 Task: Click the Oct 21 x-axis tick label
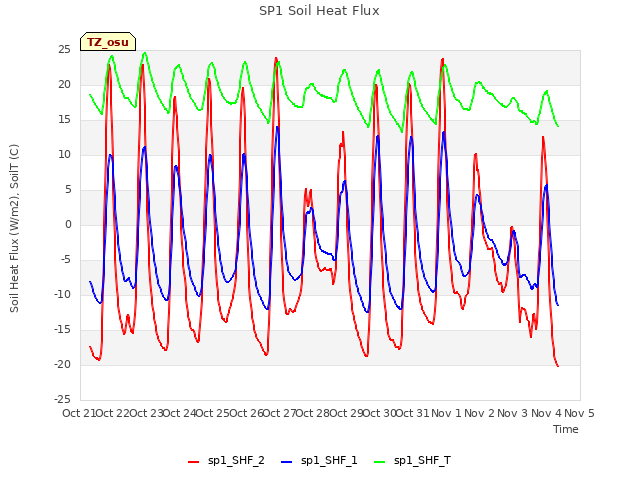(79, 413)
